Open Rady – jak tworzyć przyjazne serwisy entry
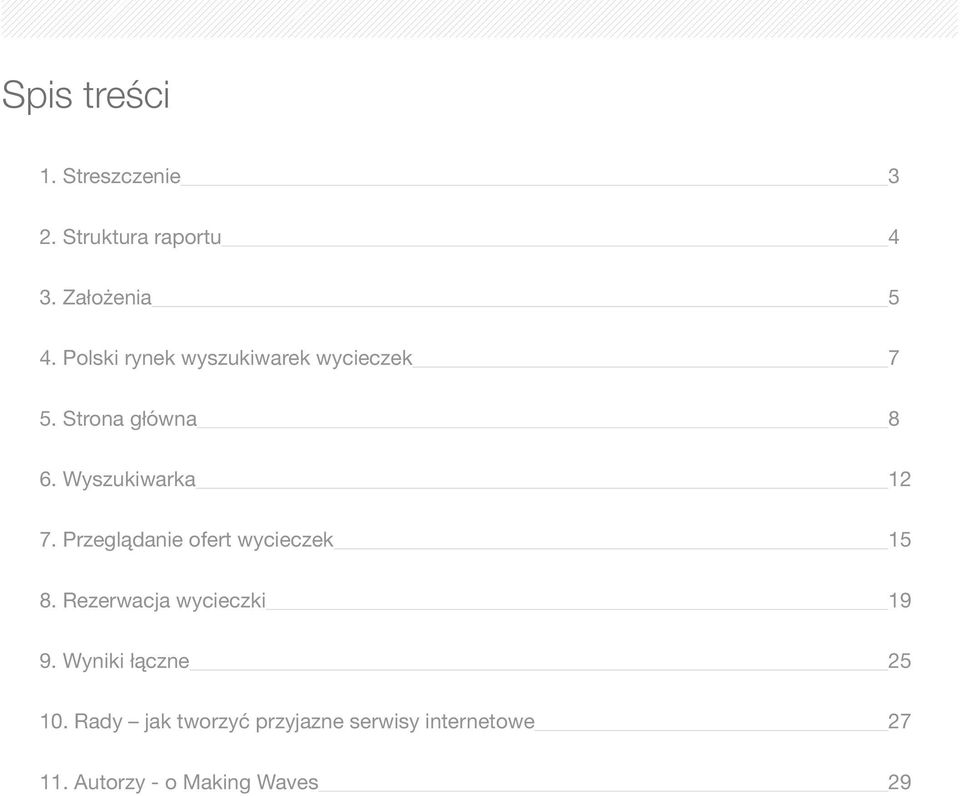 (287, 722)
